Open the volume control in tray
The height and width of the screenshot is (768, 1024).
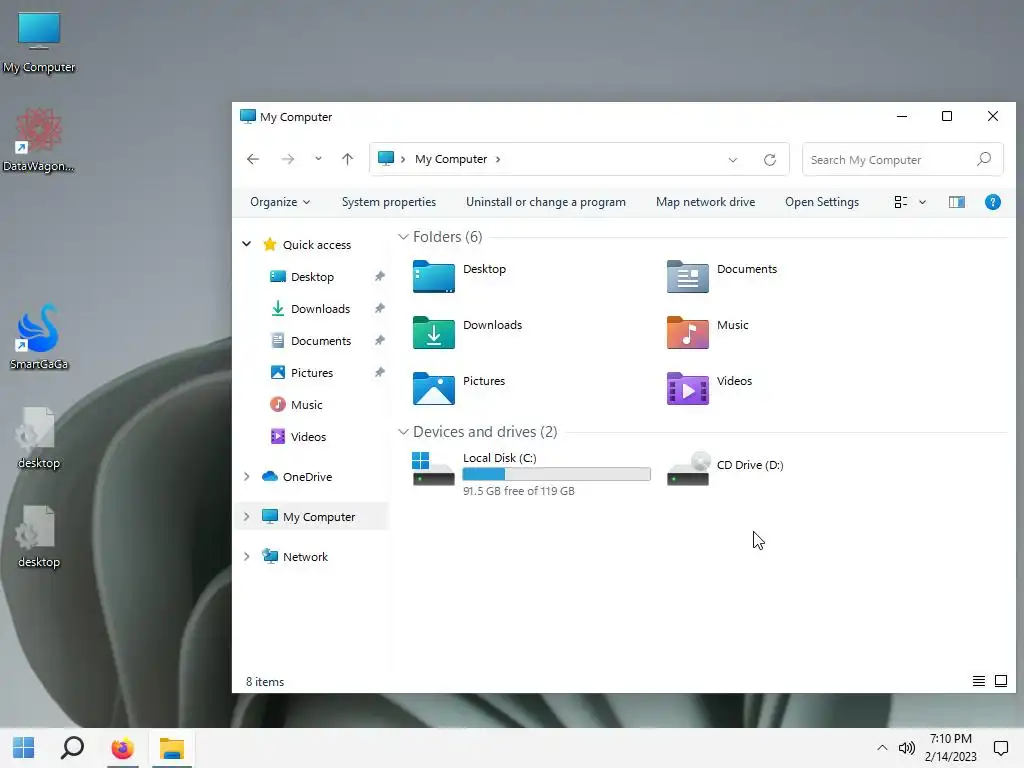coord(906,748)
